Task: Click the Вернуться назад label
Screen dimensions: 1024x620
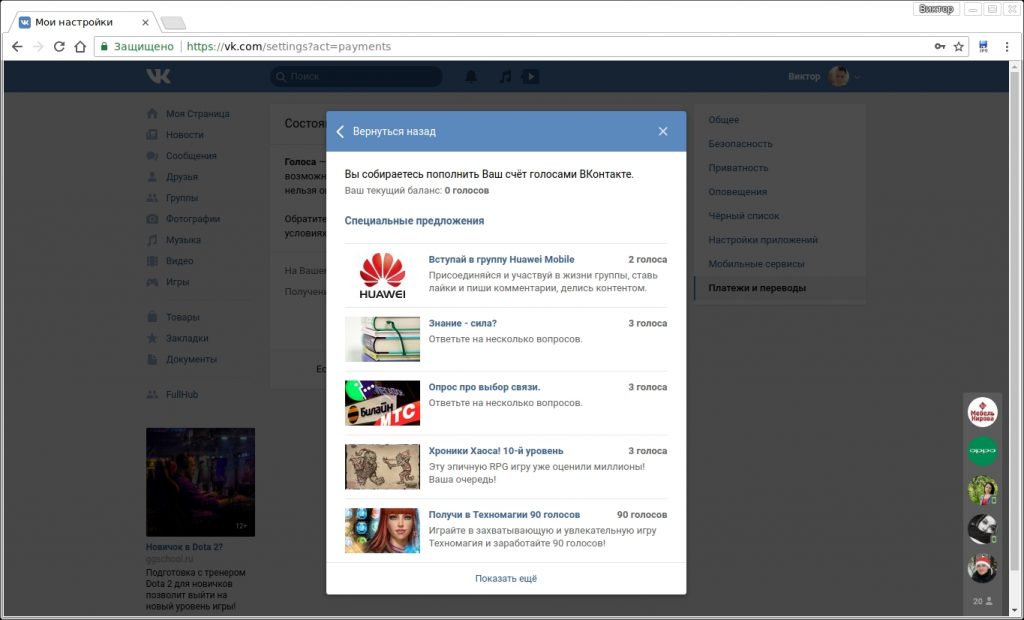Action: point(394,131)
